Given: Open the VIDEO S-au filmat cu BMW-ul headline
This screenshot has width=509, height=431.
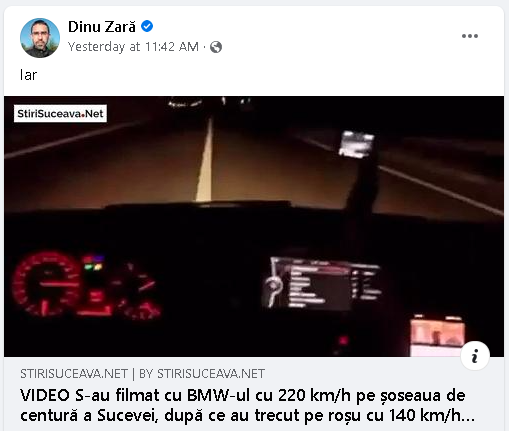Looking at the screenshot, I should pos(247,405).
